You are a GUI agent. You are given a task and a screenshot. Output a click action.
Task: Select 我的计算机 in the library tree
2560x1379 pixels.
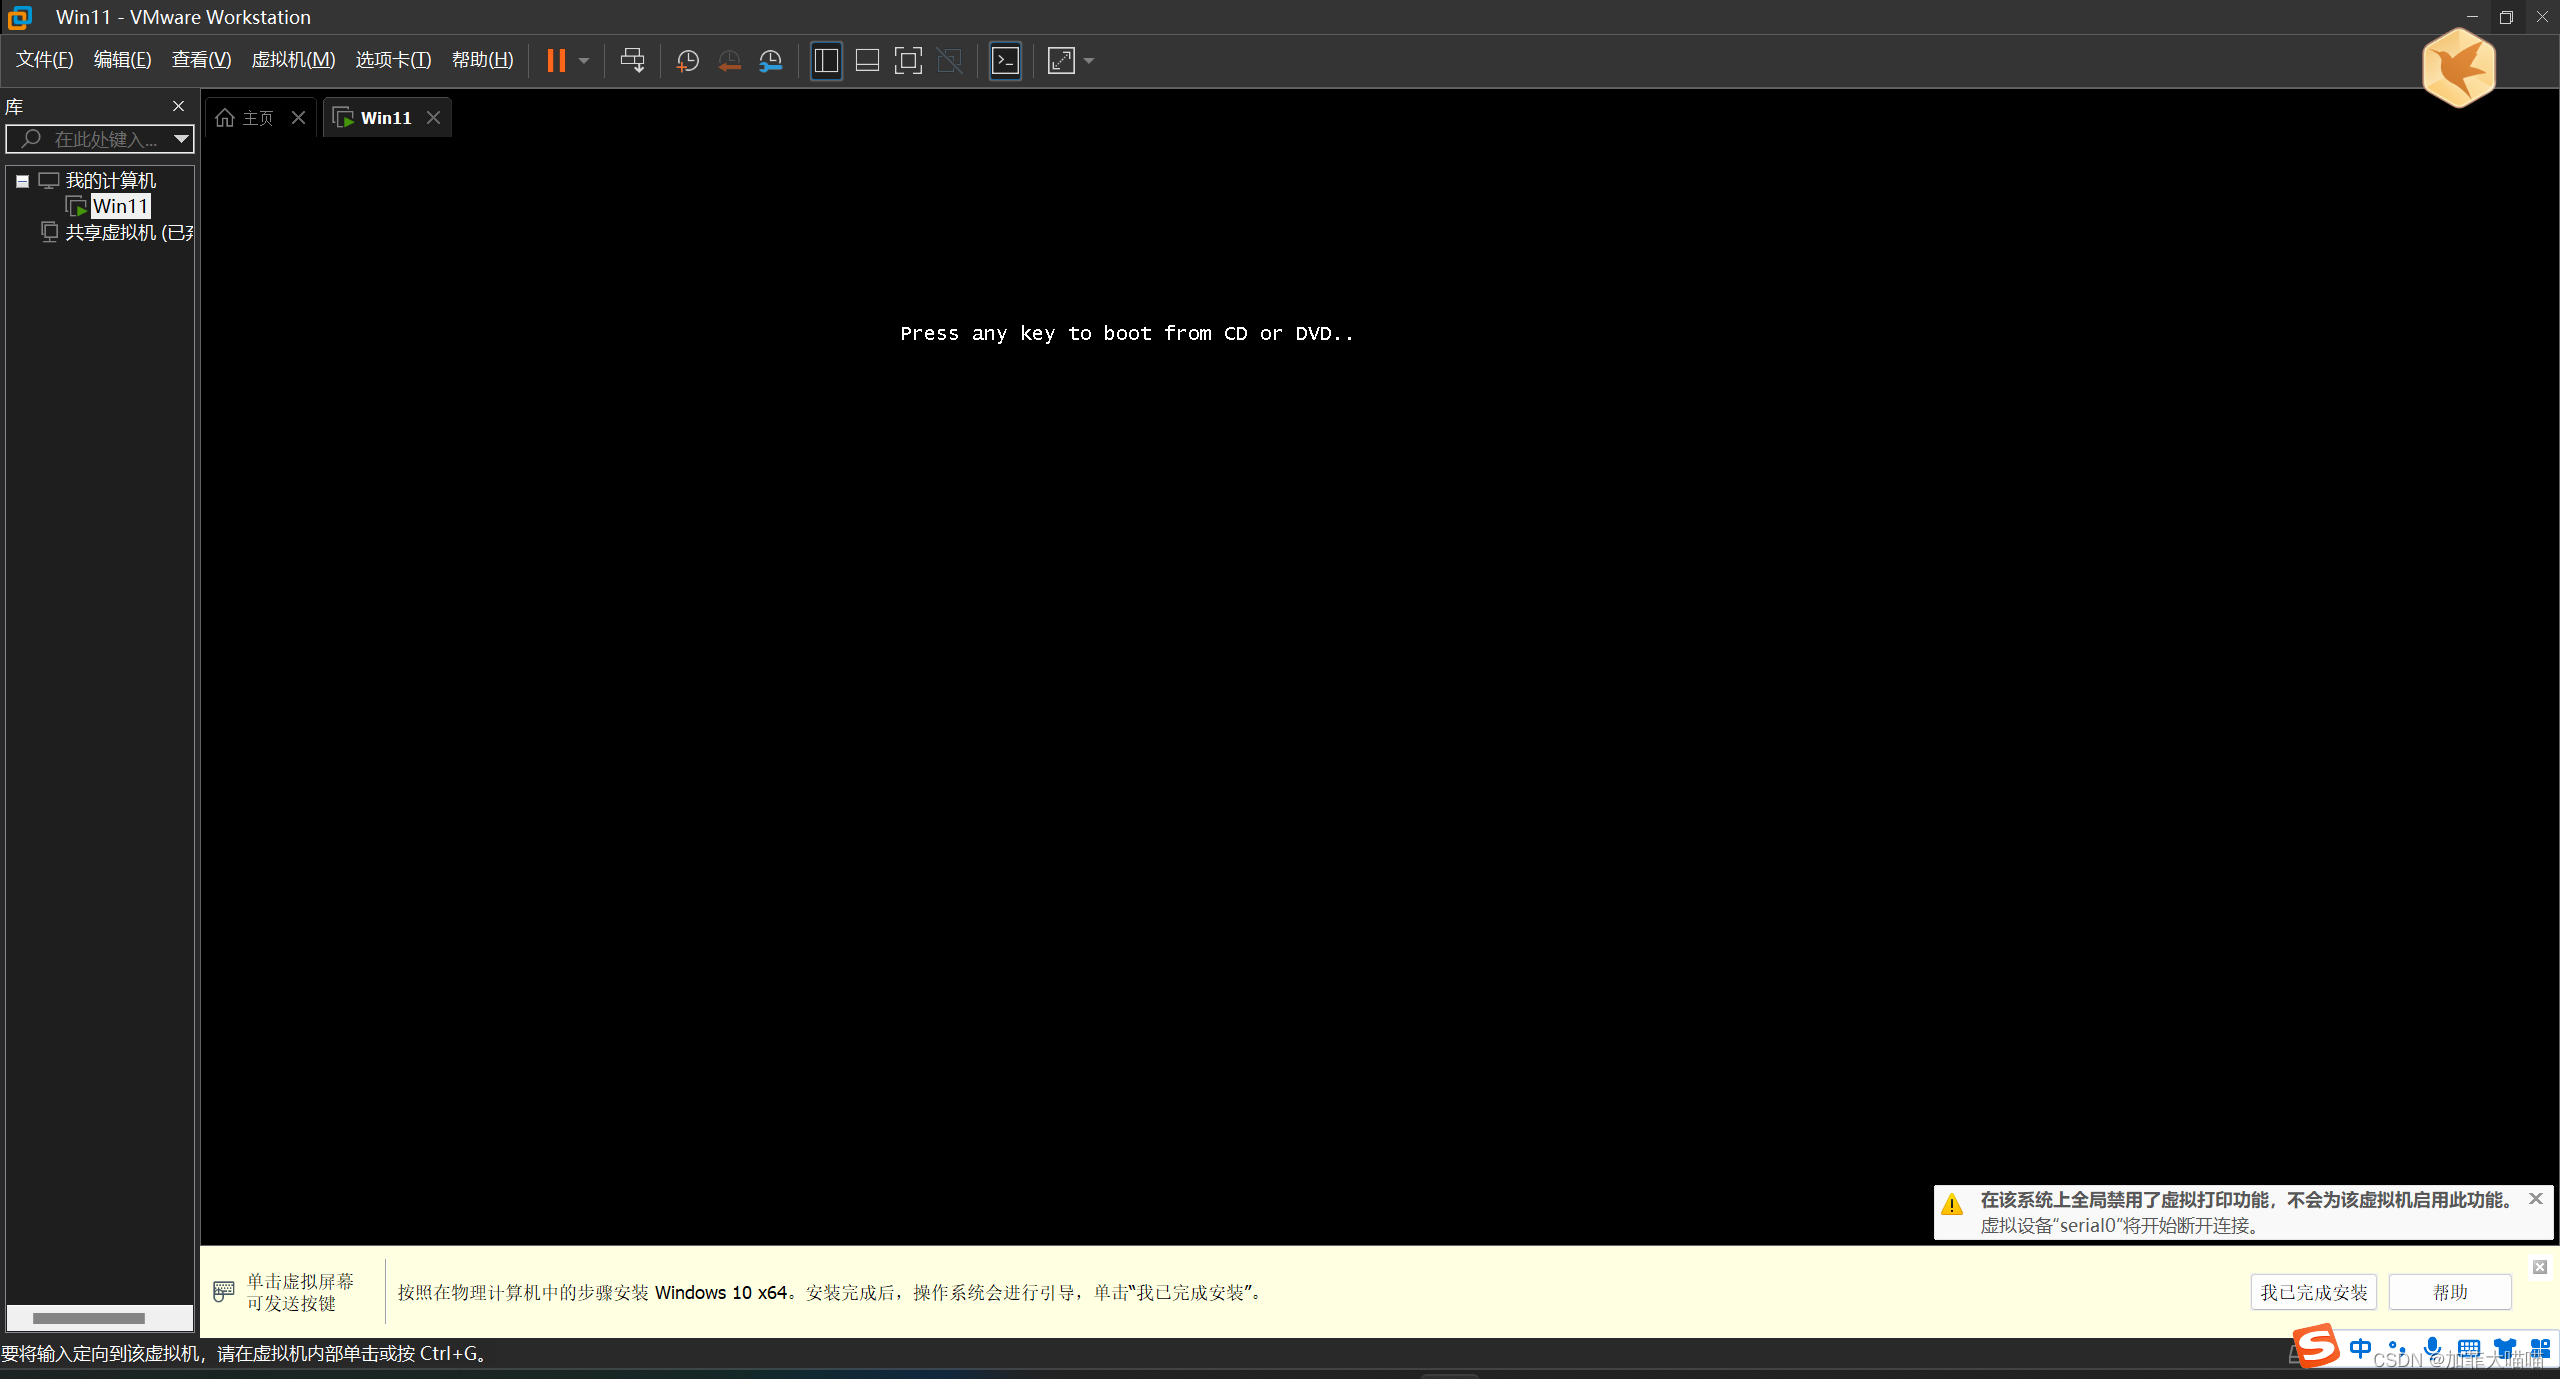111,181
